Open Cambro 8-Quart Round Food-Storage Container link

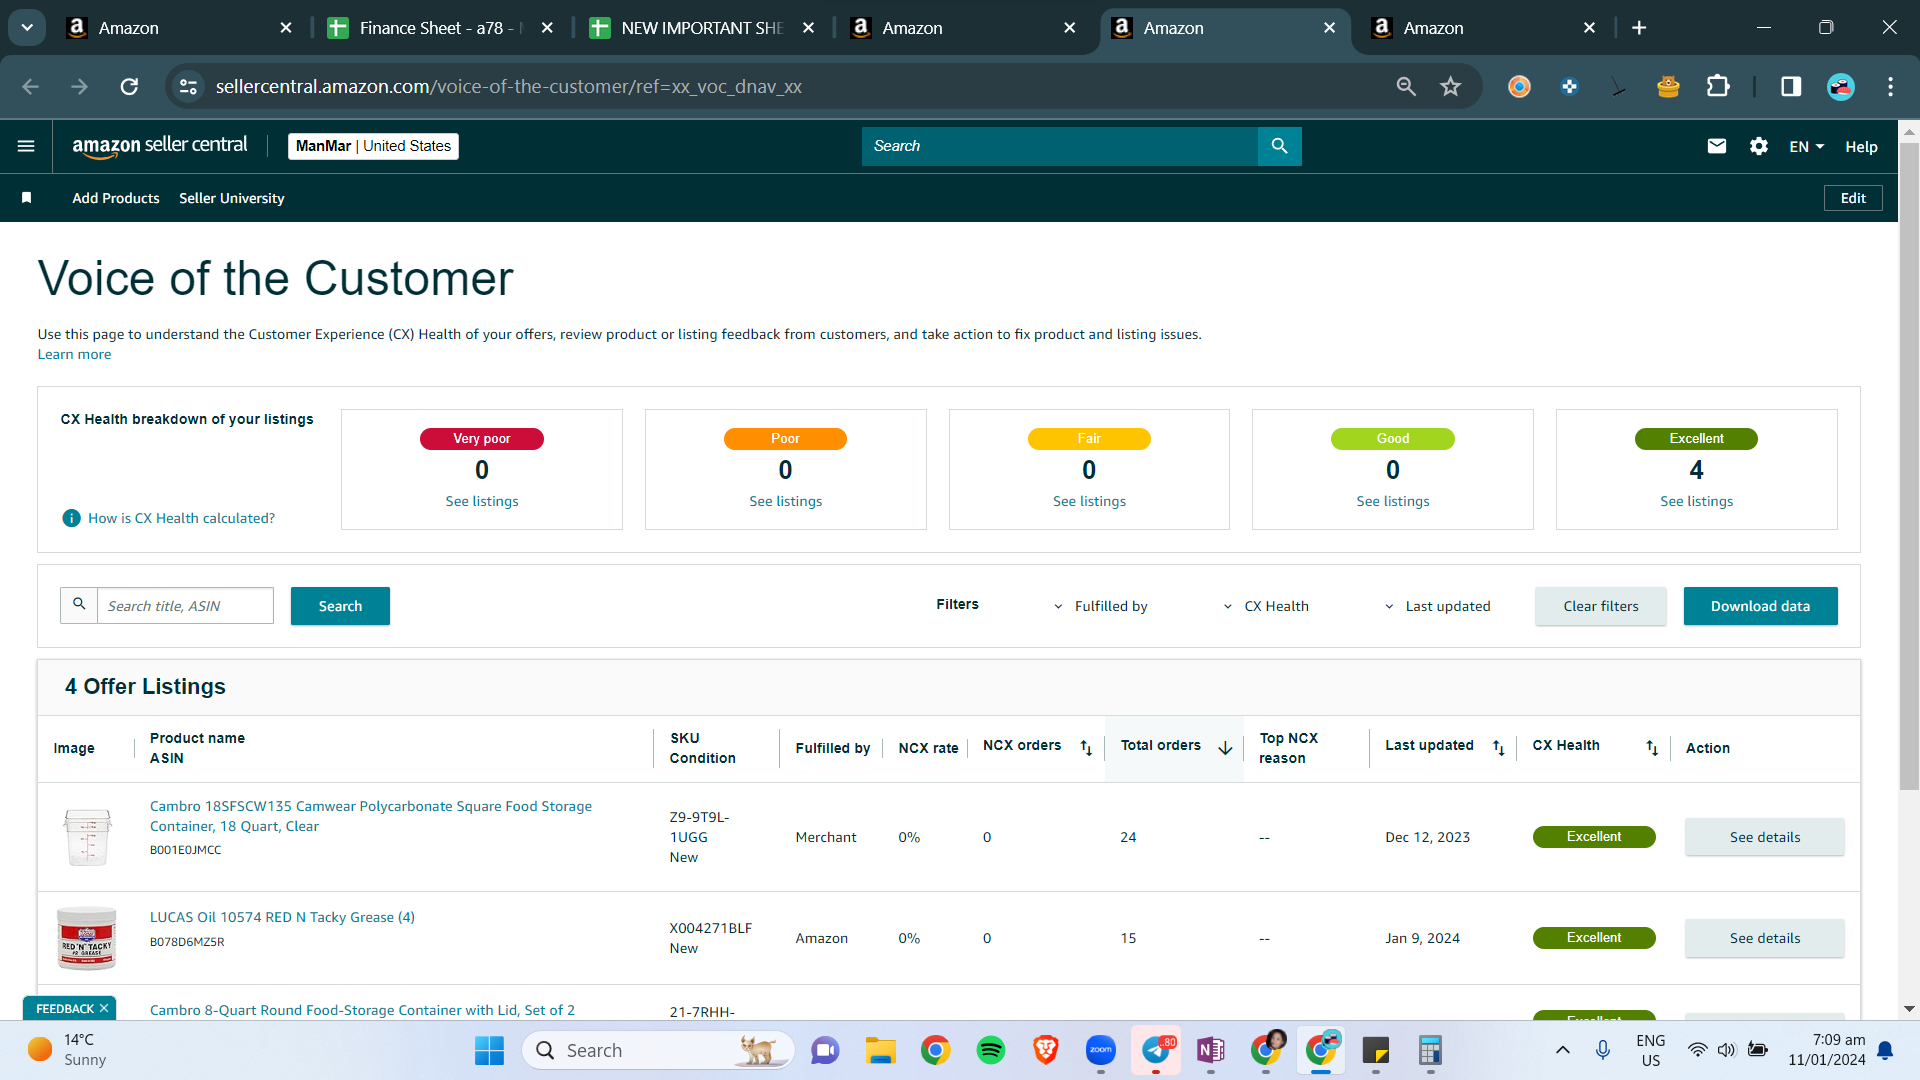pos(362,1010)
